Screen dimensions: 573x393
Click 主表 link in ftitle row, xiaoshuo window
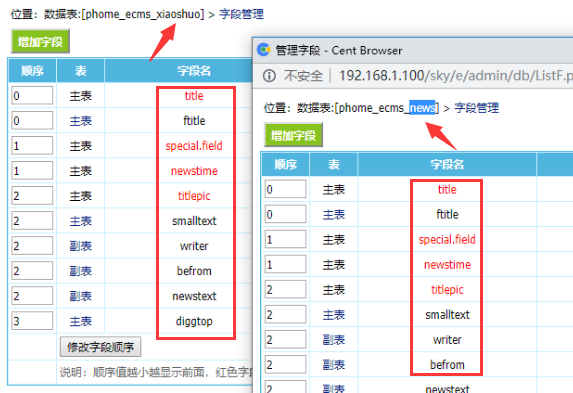pos(80,121)
